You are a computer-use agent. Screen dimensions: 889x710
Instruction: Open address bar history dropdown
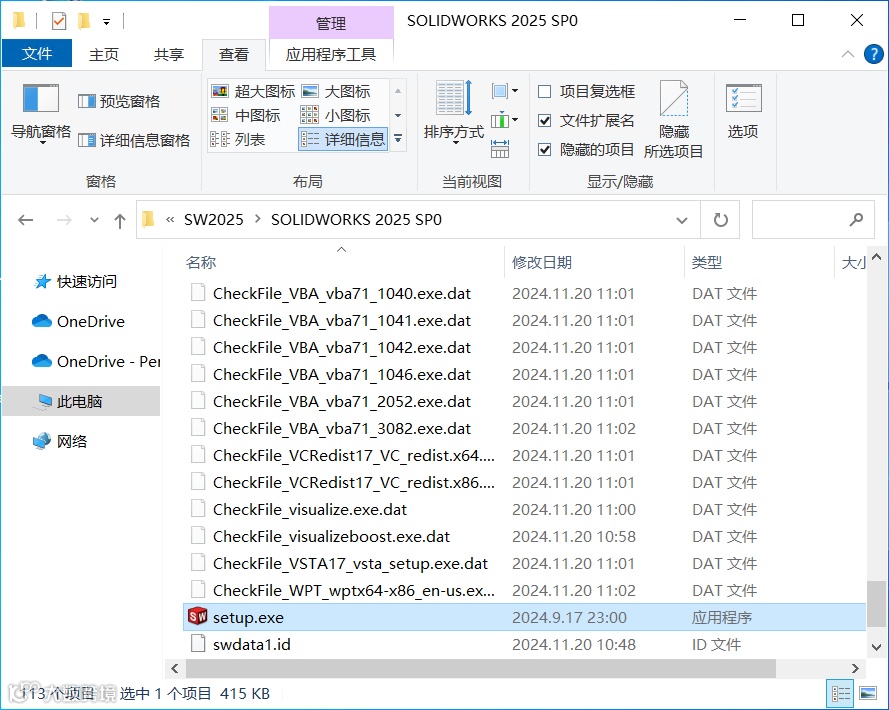682,219
